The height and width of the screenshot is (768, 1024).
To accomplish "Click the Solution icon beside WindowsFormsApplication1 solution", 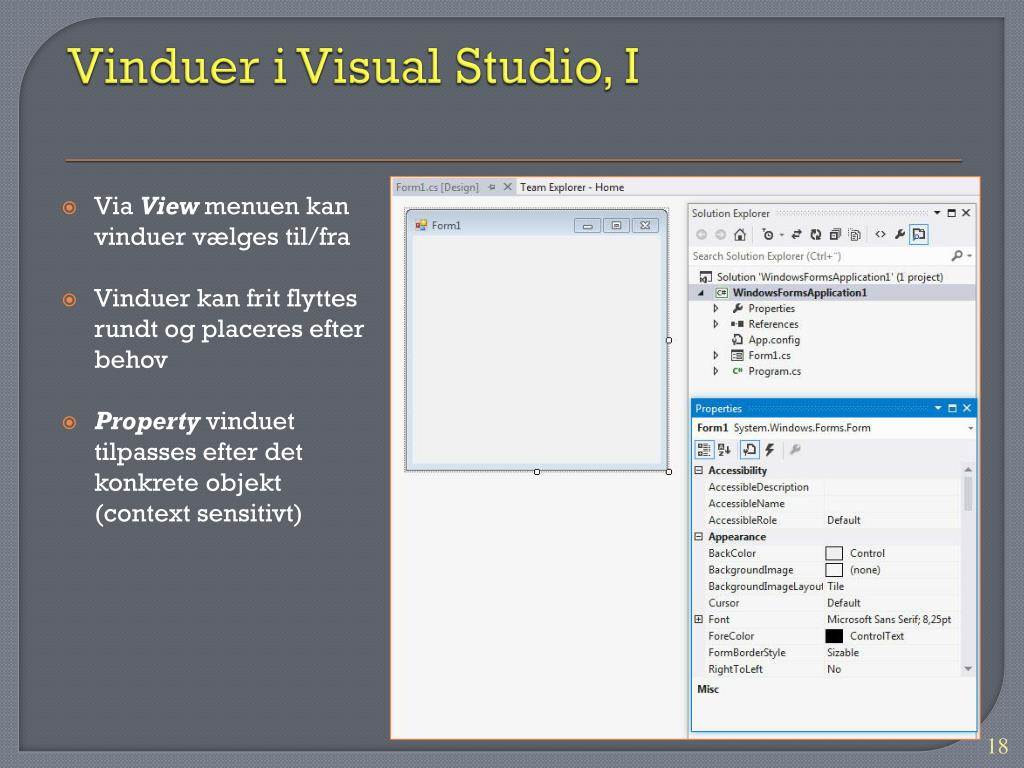I will click(x=705, y=277).
